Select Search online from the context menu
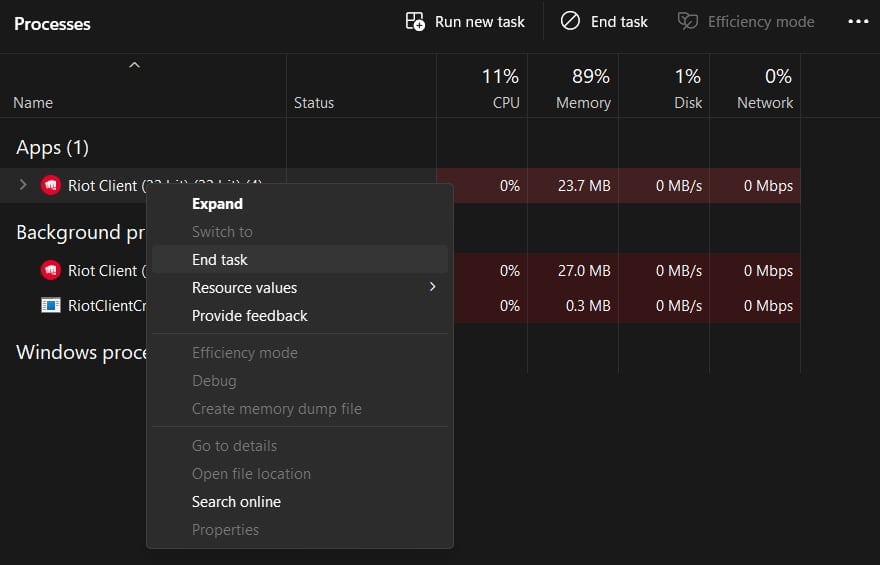Viewport: 880px width, 565px height. [x=236, y=501]
